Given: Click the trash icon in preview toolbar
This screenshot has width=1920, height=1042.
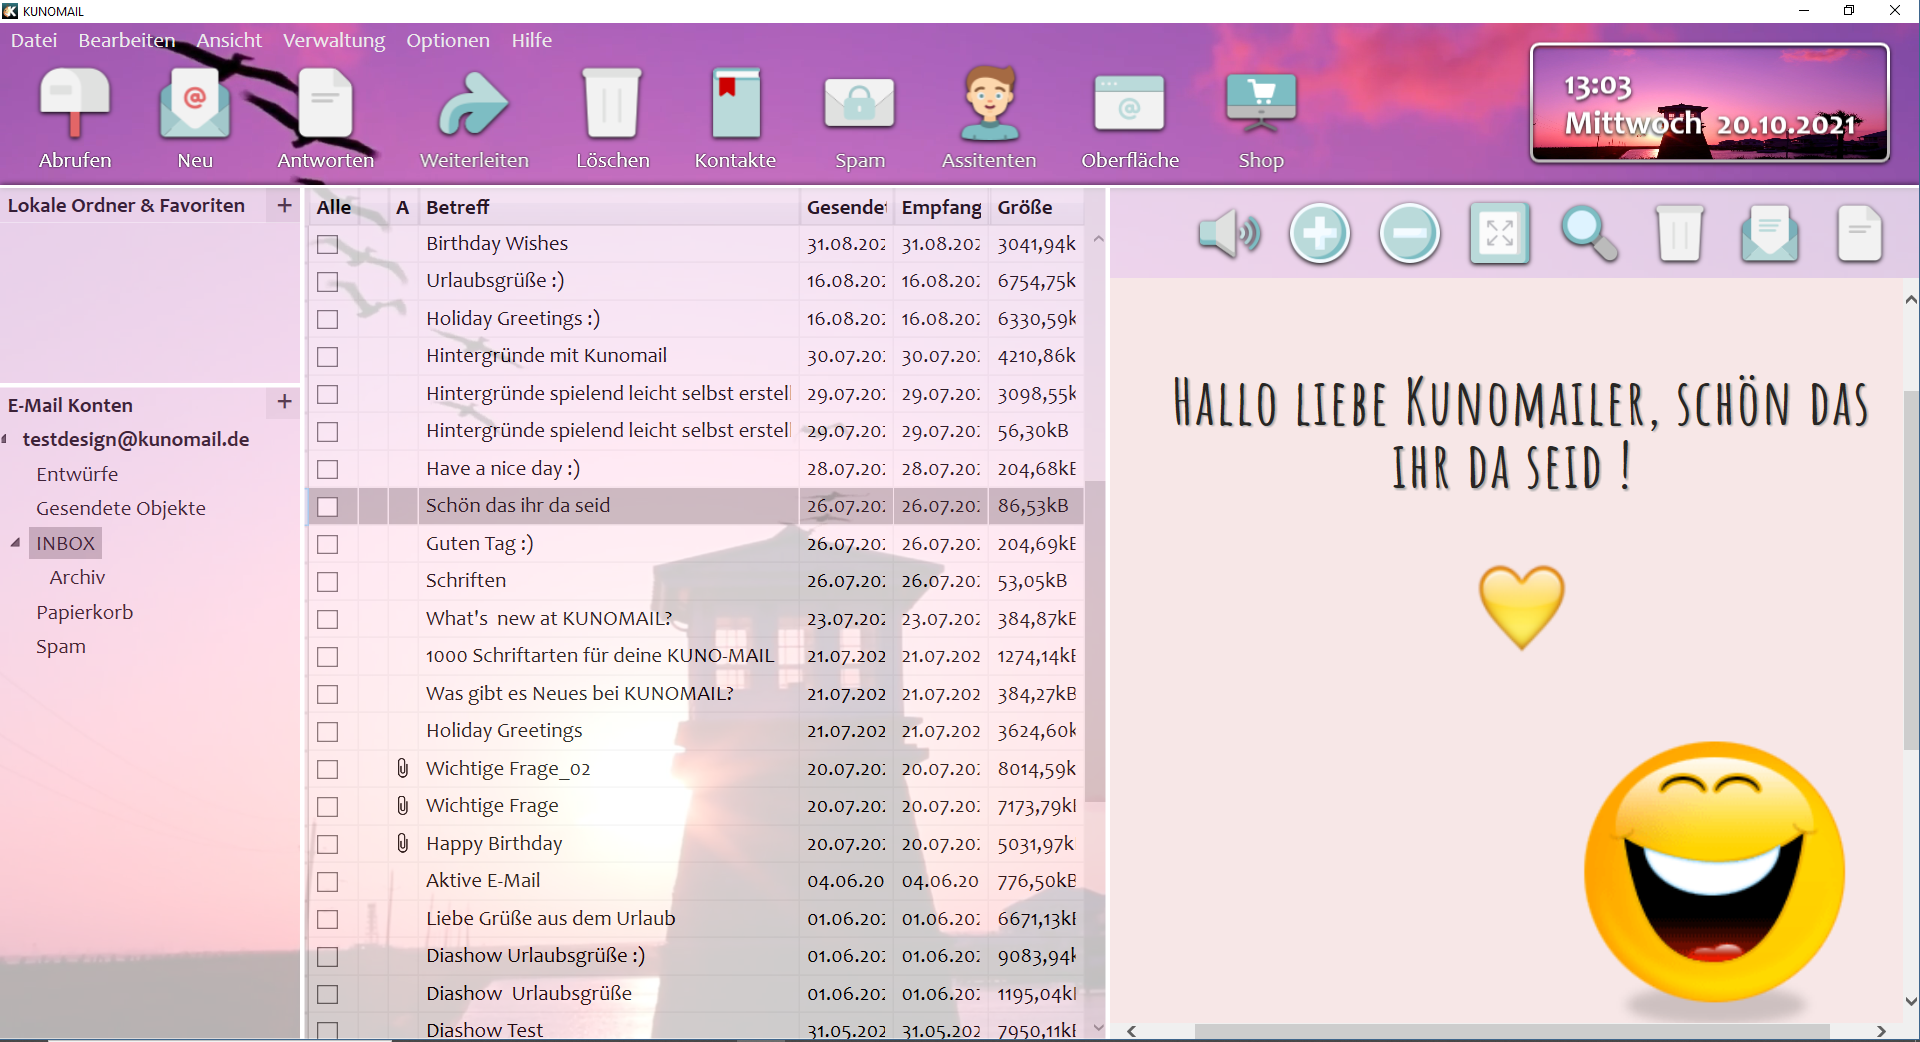Looking at the screenshot, I should tap(1680, 234).
